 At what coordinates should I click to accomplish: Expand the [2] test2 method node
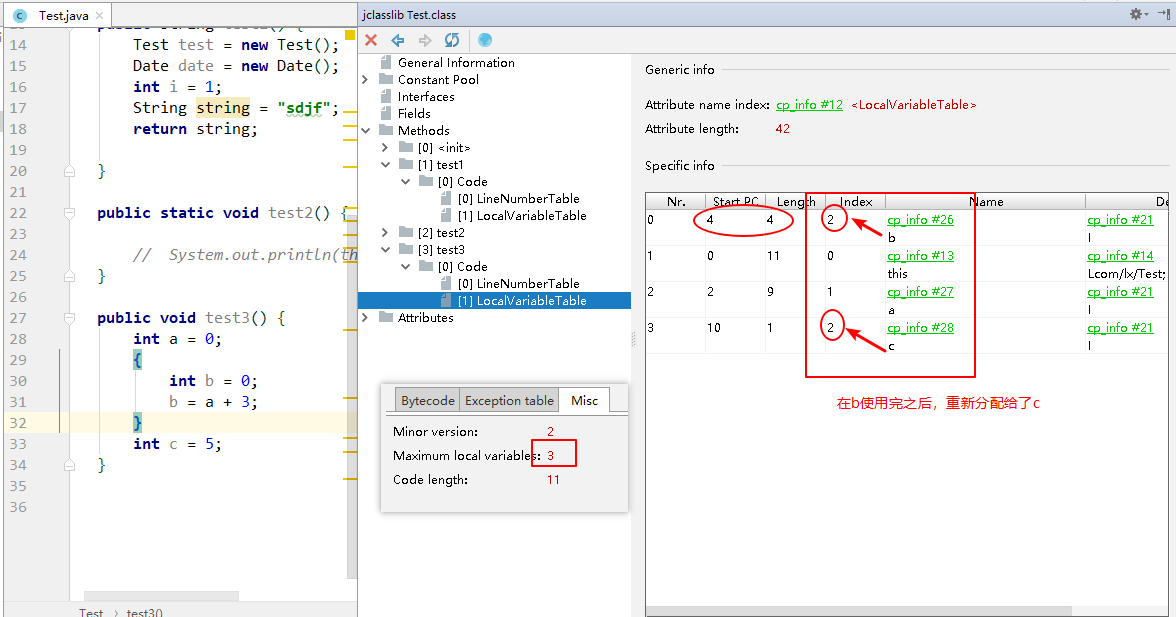click(x=386, y=232)
